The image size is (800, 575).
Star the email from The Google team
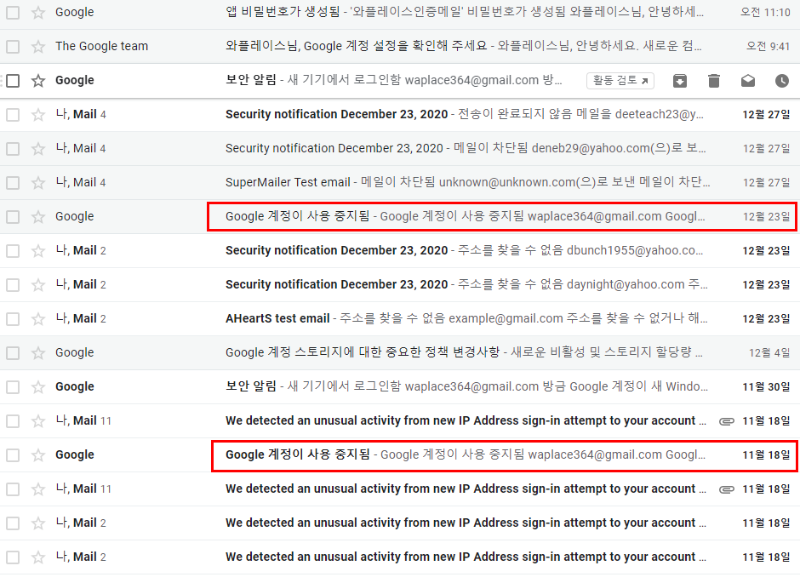[39, 47]
